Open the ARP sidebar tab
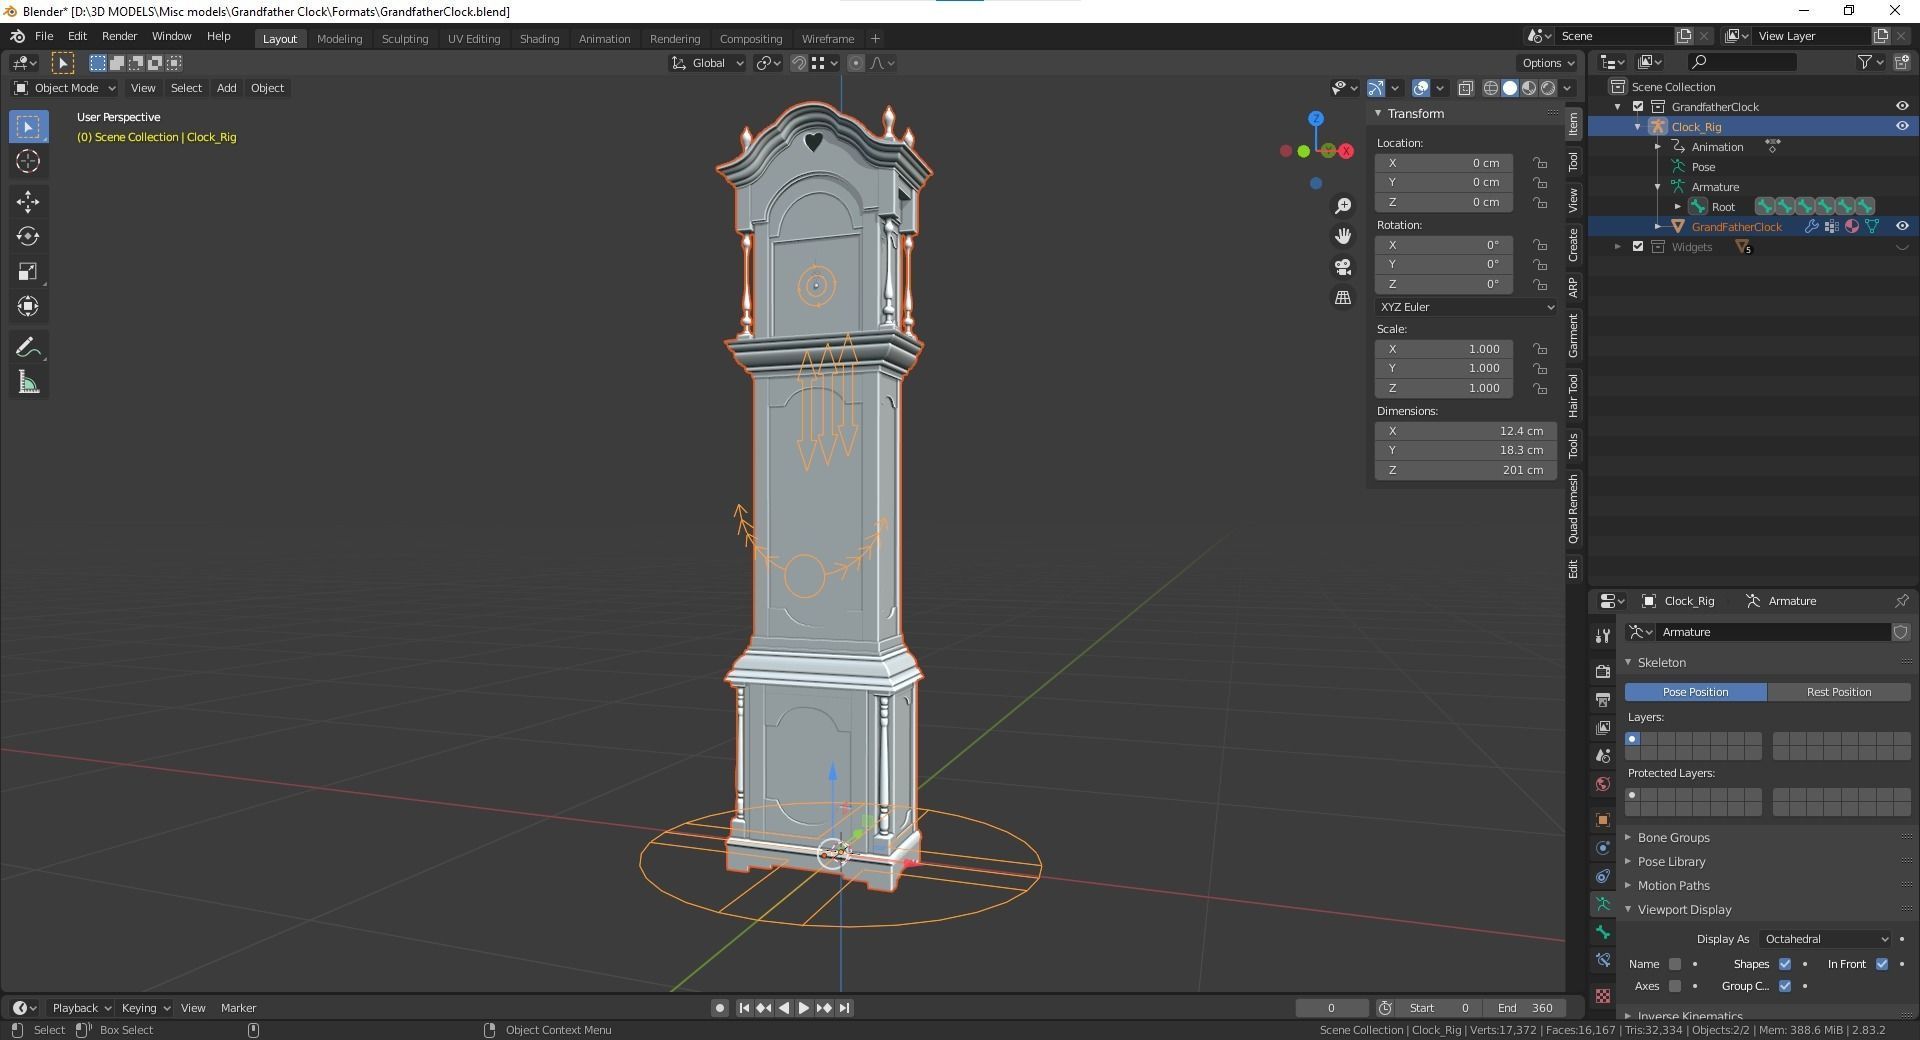Image resolution: width=1920 pixels, height=1040 pixels. point(1573,288)
